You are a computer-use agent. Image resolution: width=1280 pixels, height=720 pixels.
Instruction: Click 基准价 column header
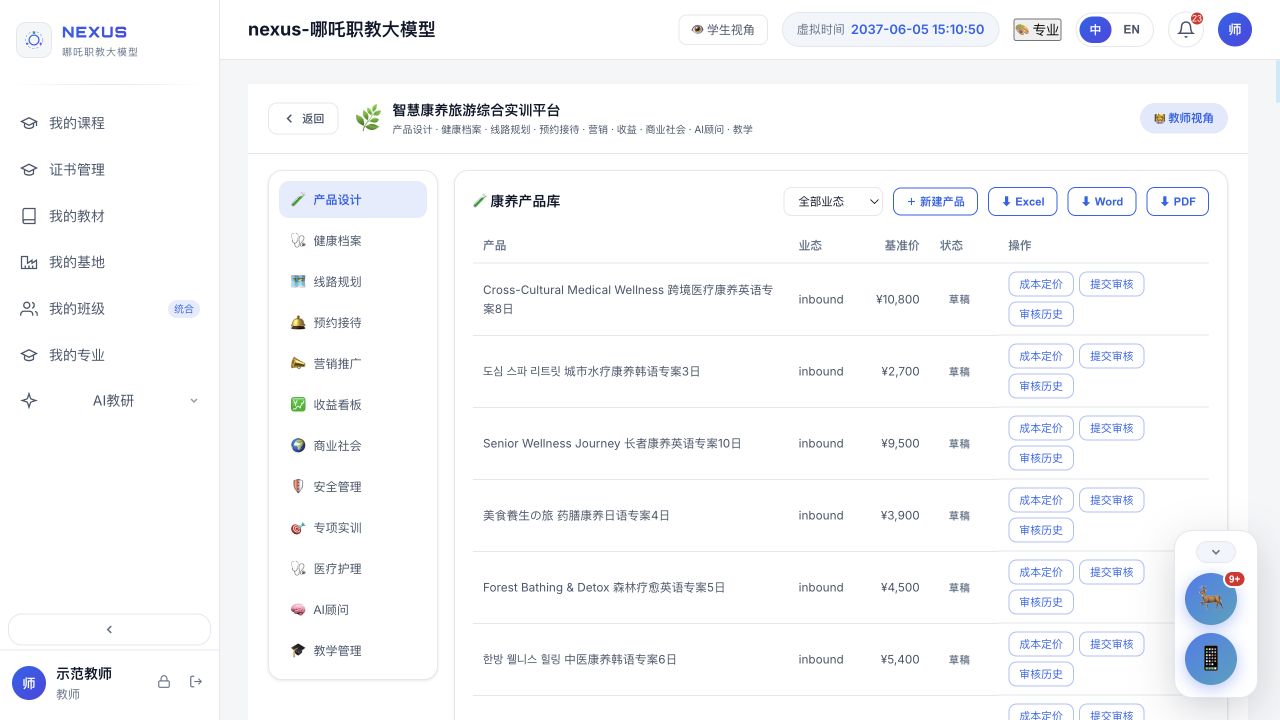click(x=902, y=245)
